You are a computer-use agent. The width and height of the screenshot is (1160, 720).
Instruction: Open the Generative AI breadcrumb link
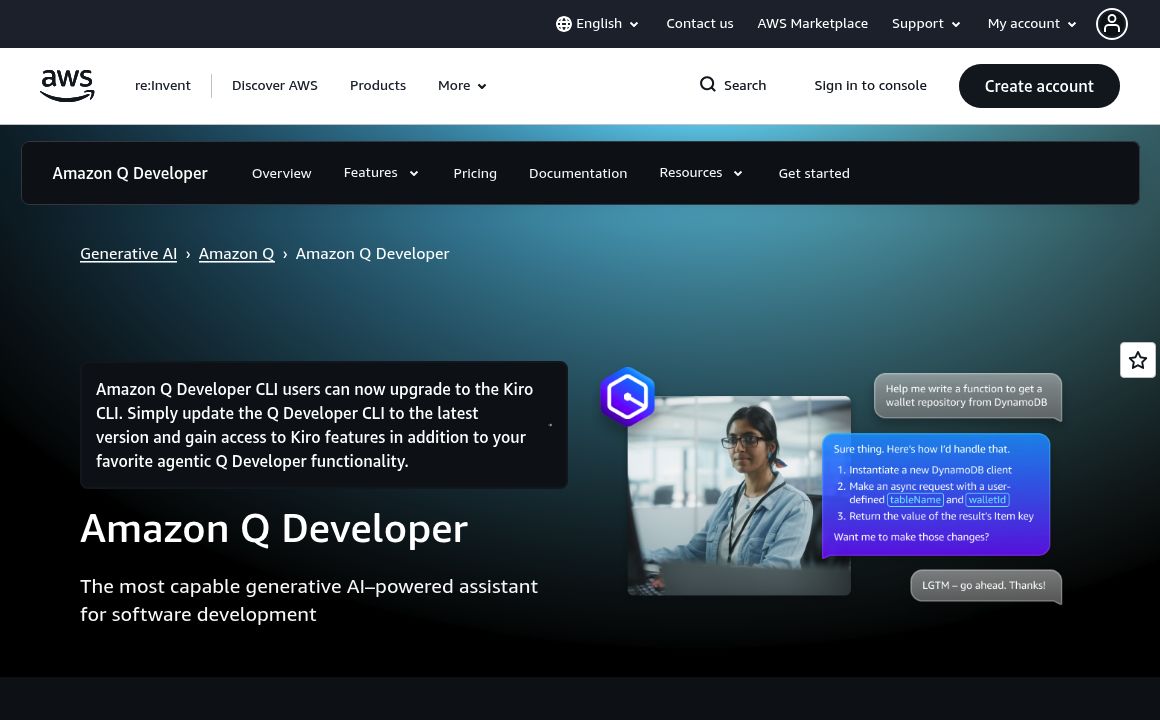coord(128,253)
